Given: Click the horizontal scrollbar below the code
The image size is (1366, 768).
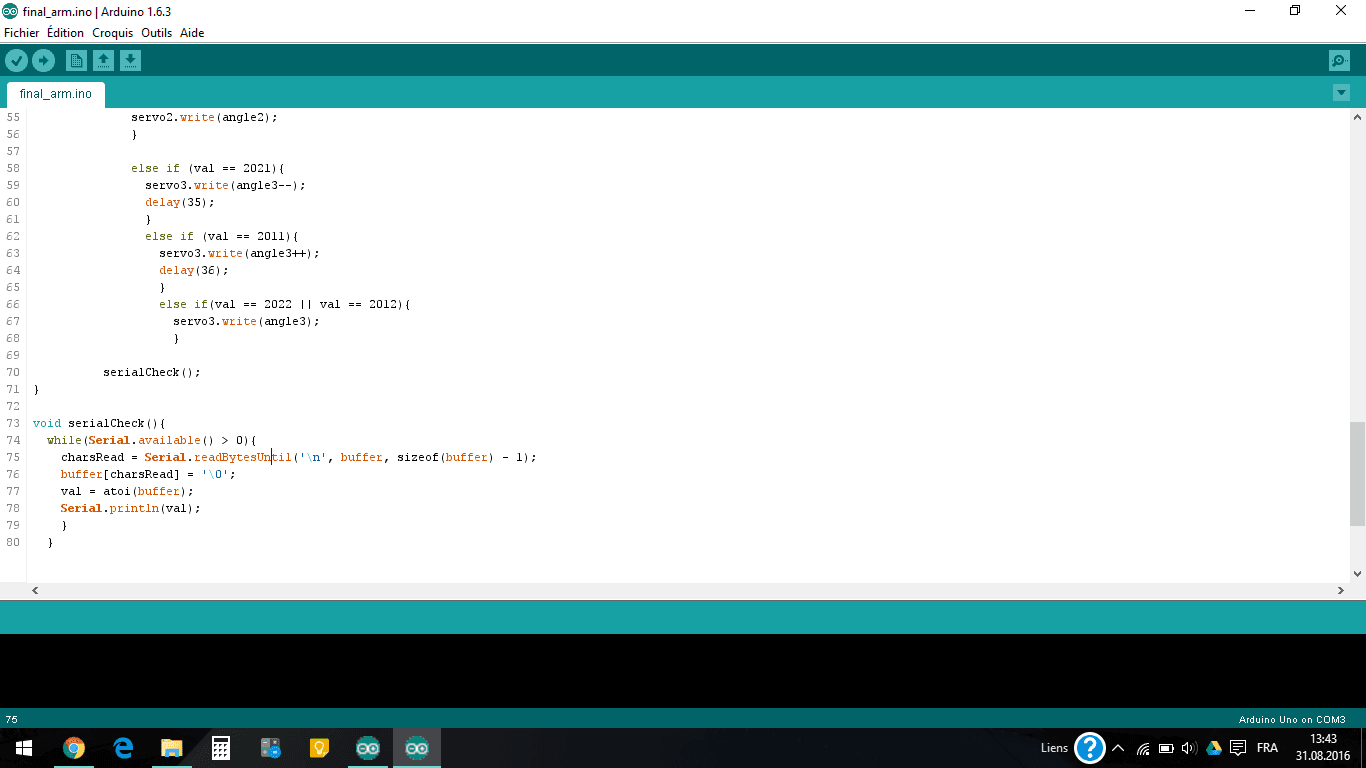Looking at the screenshot, I should click(683, 590).
